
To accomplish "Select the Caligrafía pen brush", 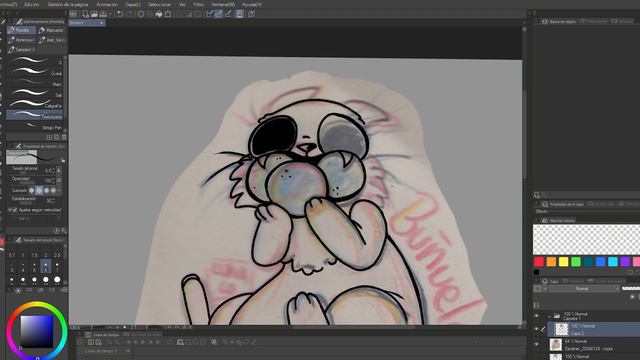I will [x=35, y=104].
